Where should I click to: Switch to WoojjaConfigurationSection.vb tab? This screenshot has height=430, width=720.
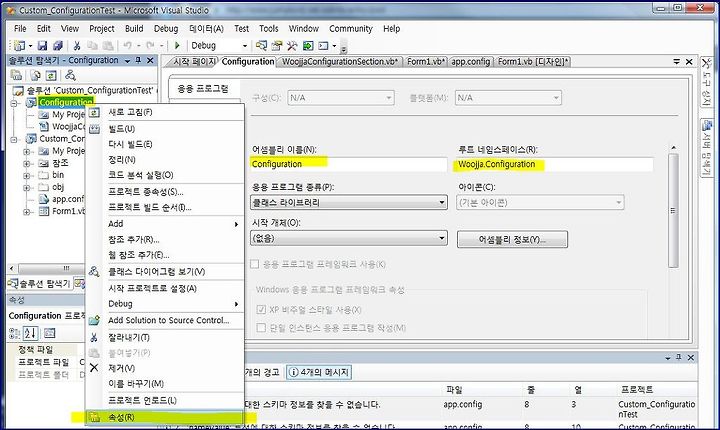pos(340,62)
